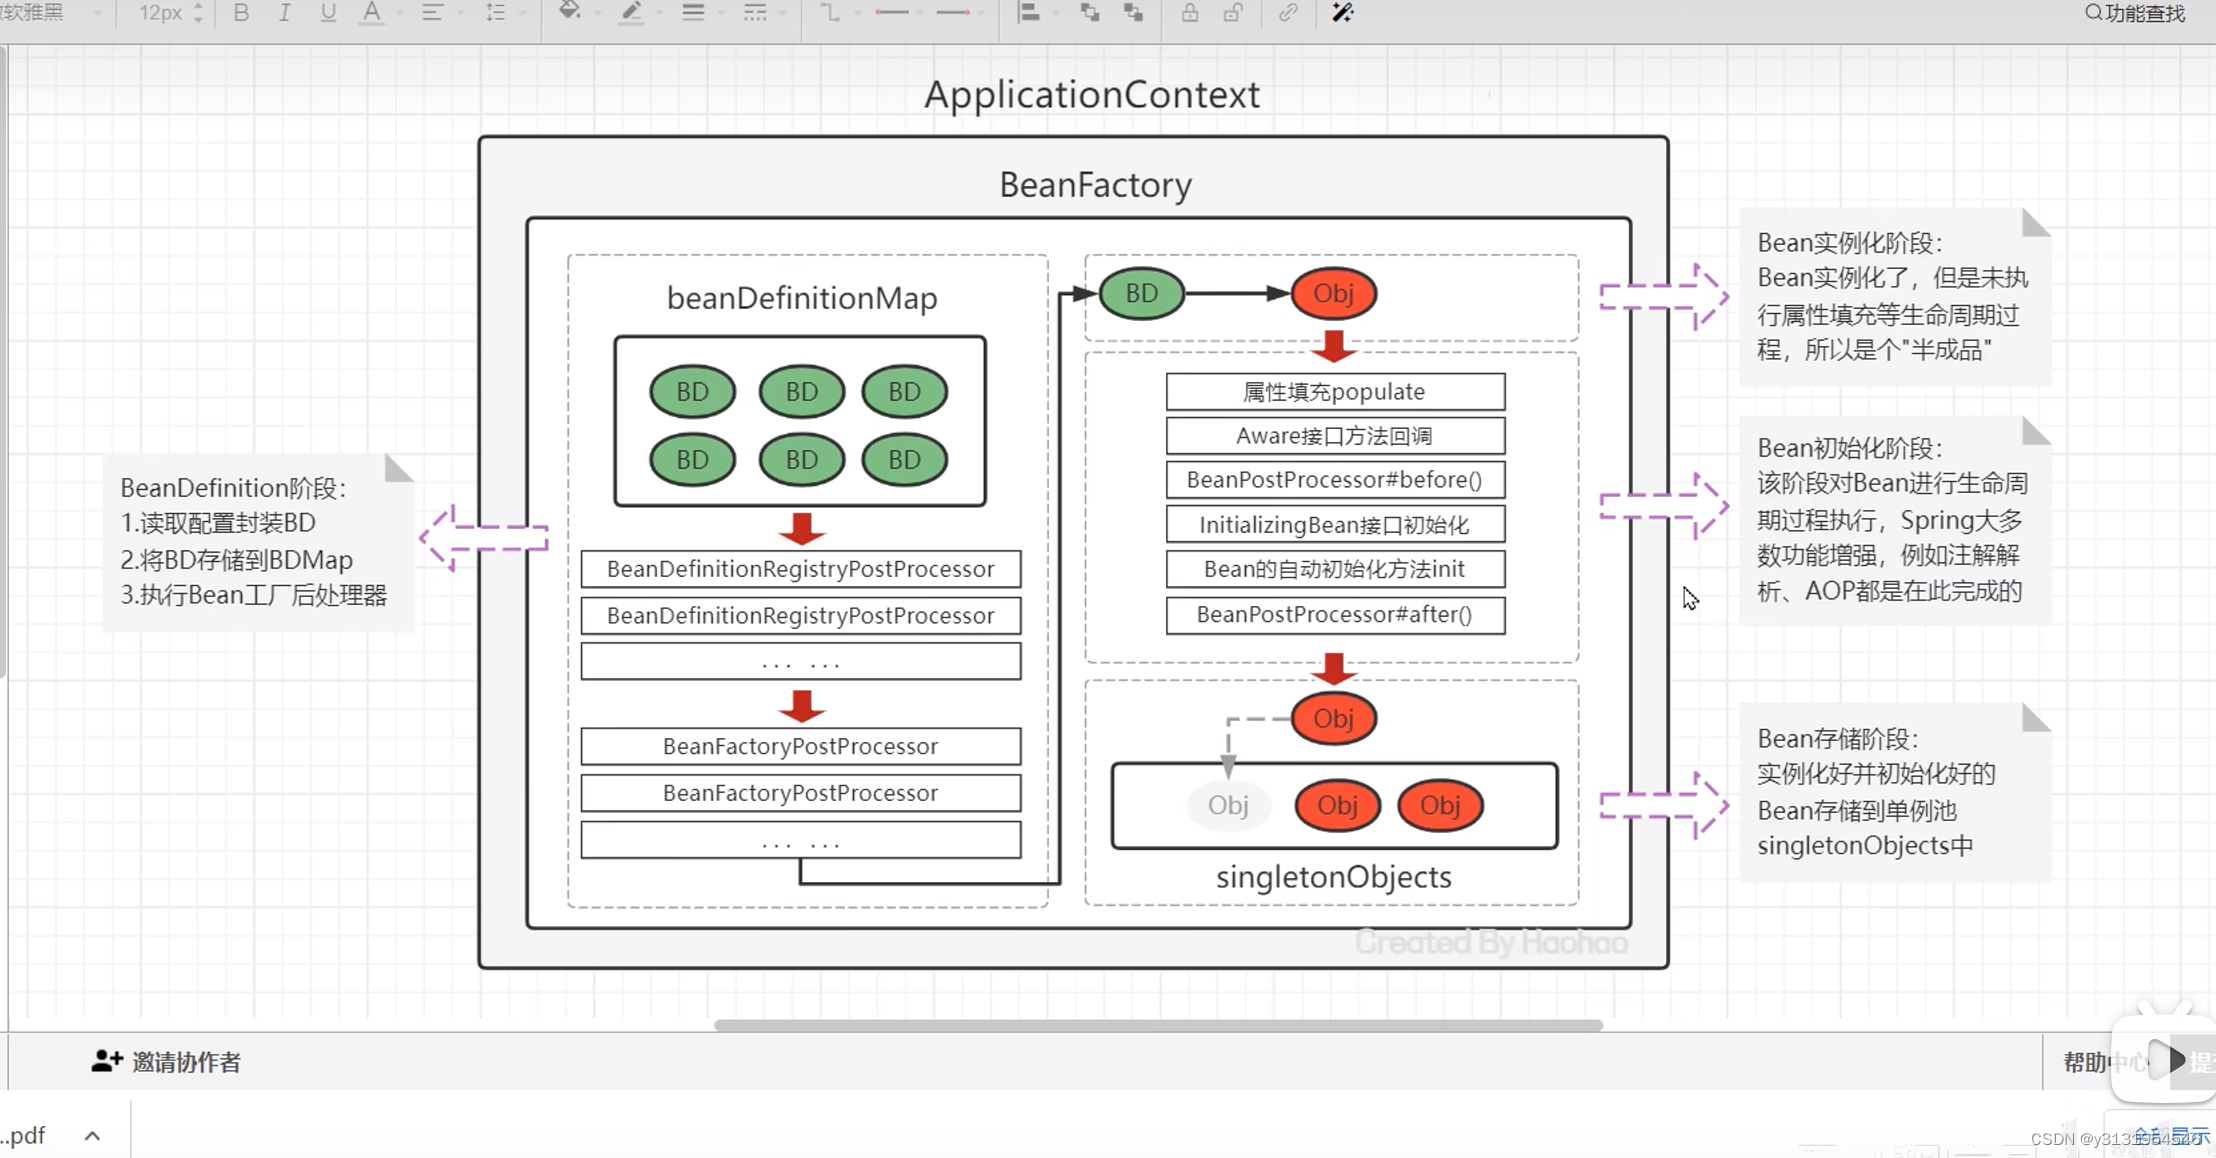Click the magic wand beautify icon
This screenshot has height=1158, width=2216.
(x=1343, y=13)
